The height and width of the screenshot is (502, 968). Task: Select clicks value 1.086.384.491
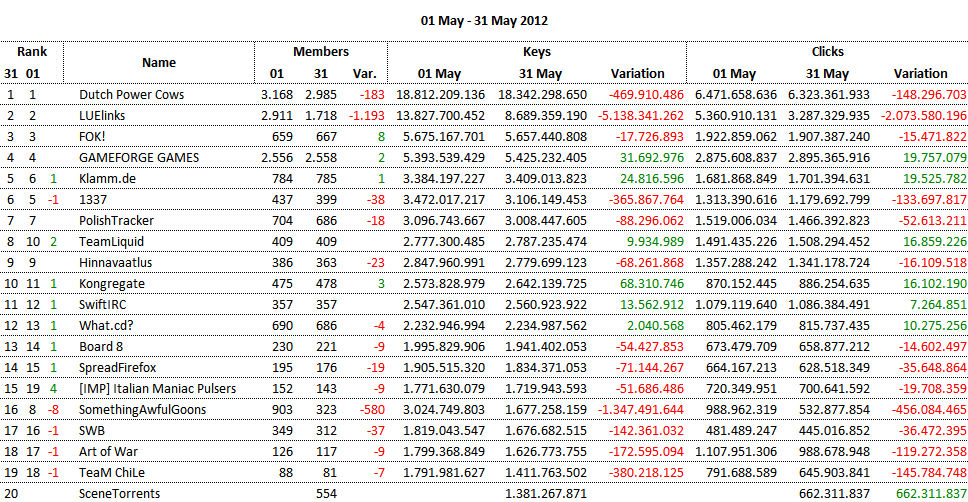point(829,304)
